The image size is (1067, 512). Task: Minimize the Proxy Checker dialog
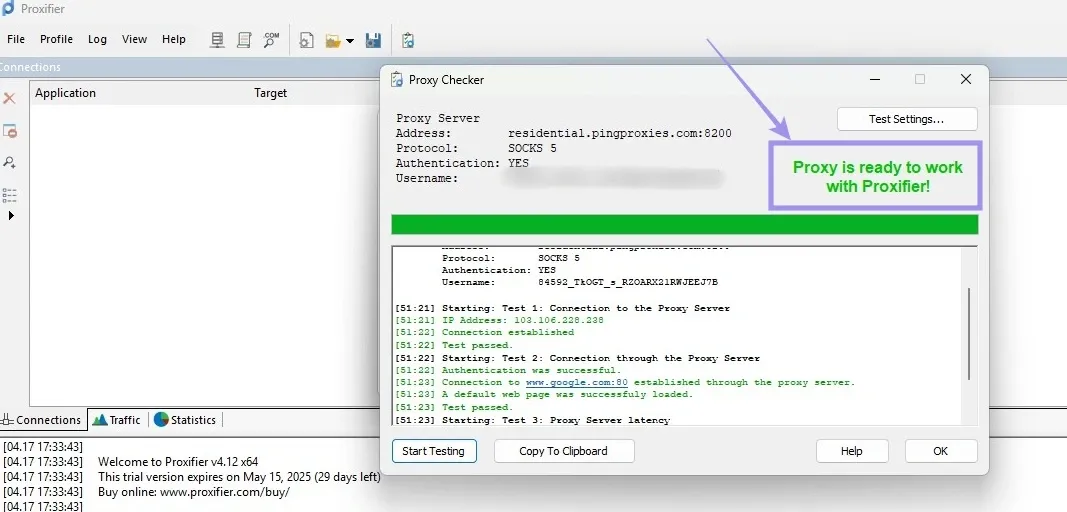(x=876, y=80)
